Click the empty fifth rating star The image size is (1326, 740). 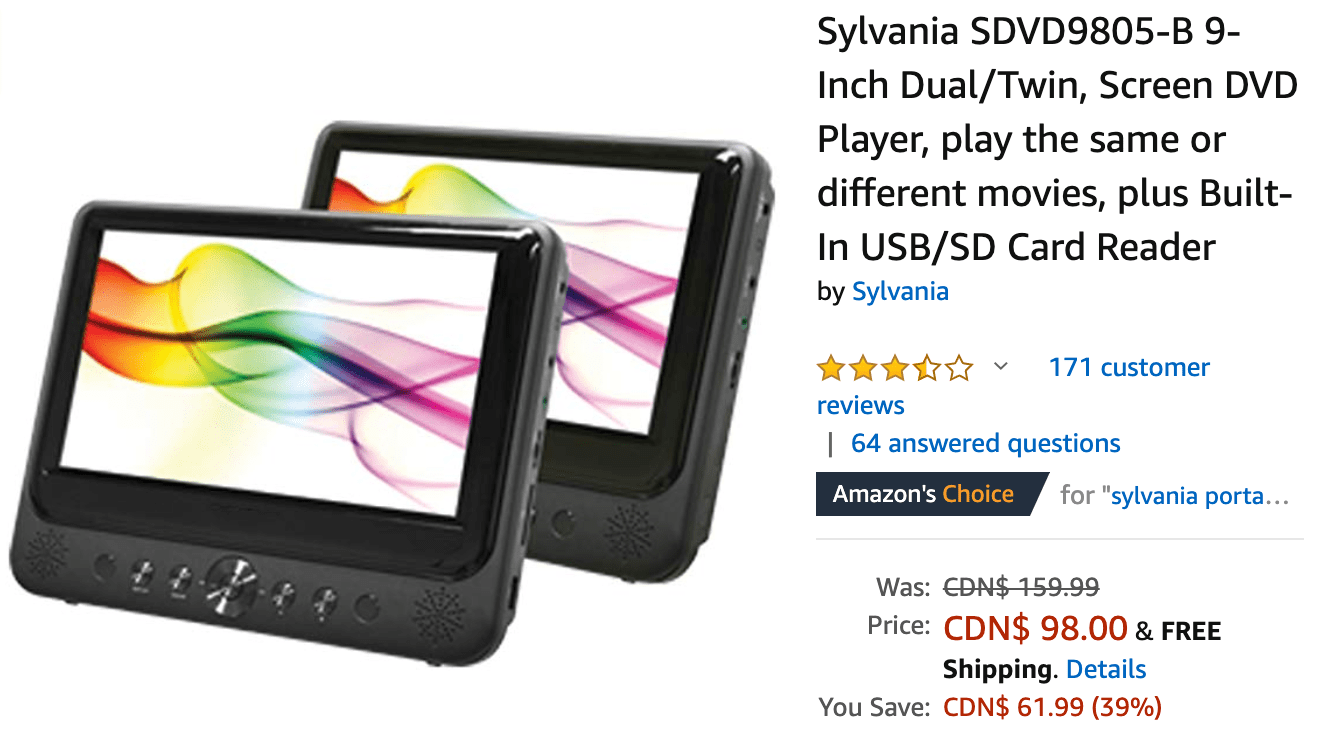pos(959,368)
